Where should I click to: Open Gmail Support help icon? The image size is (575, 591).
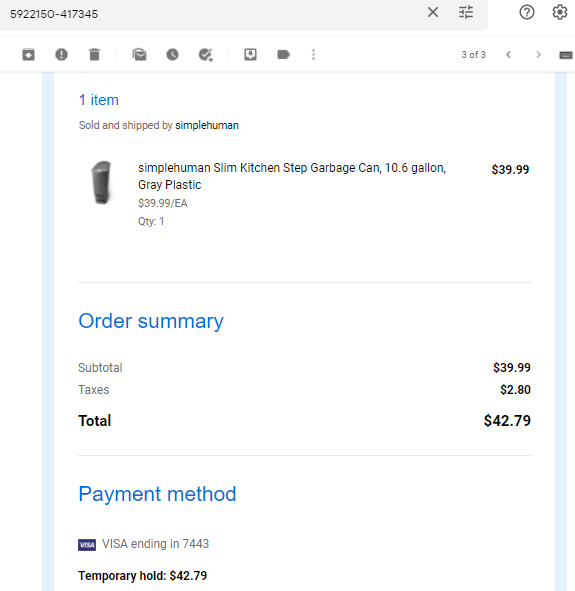point(527,12)
